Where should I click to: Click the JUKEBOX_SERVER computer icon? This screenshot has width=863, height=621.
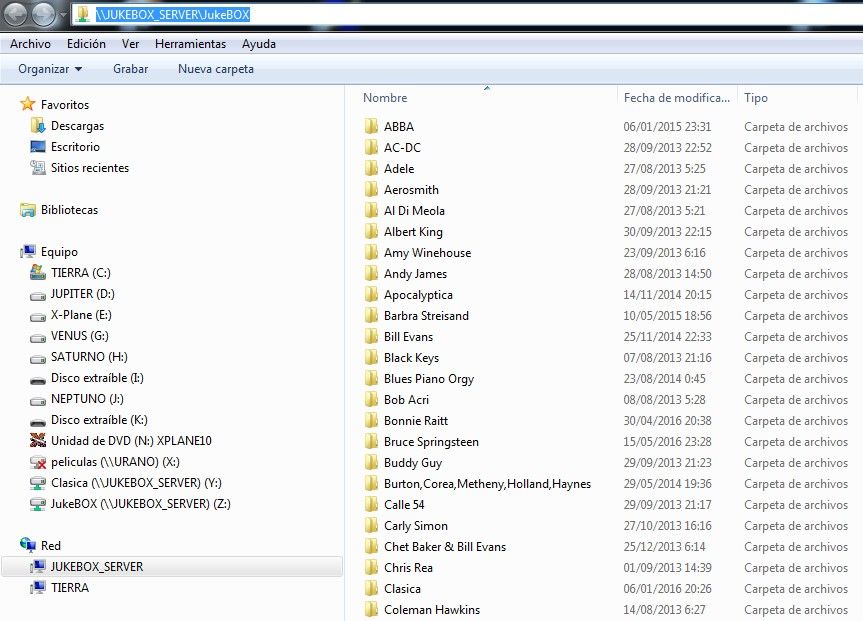(x=38, y=566)
